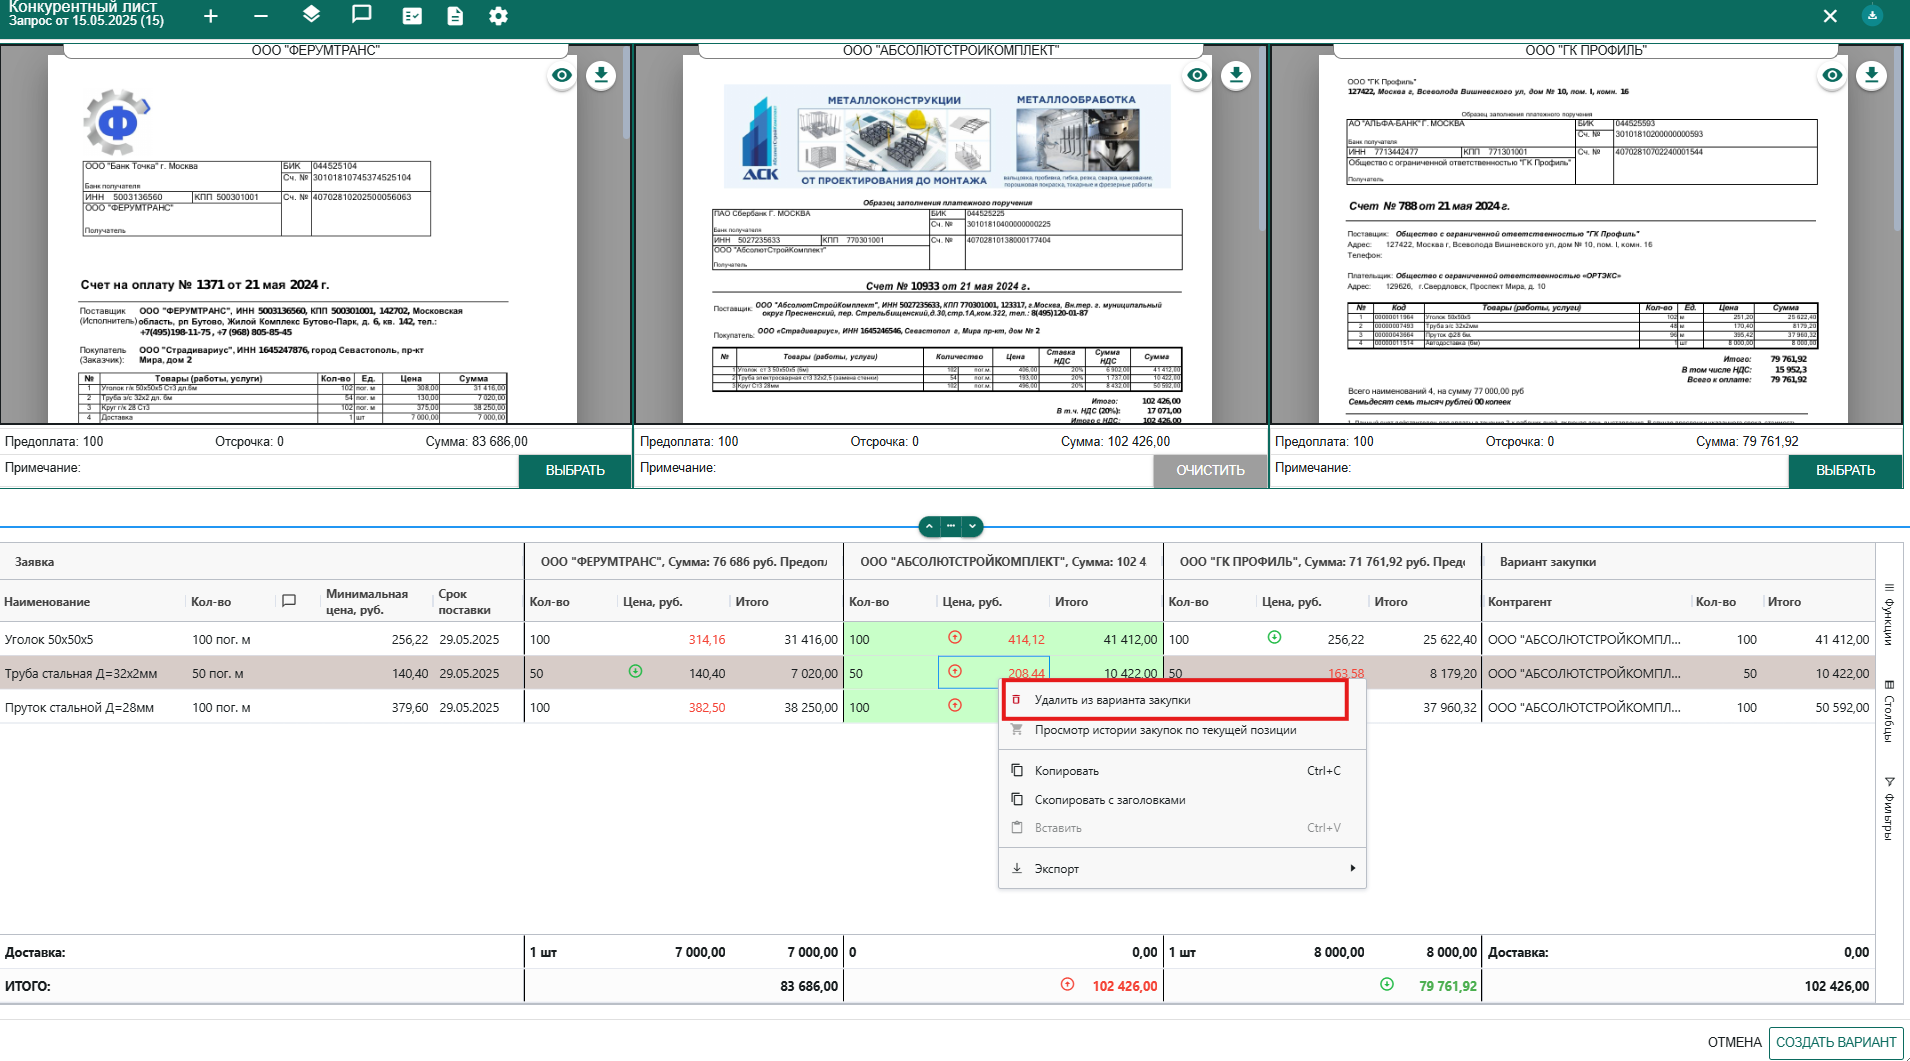Click comment column icon in Заявка header
Image resolution: width=1910 pixels, height=1061 pixels.
[x=289, y=601]
